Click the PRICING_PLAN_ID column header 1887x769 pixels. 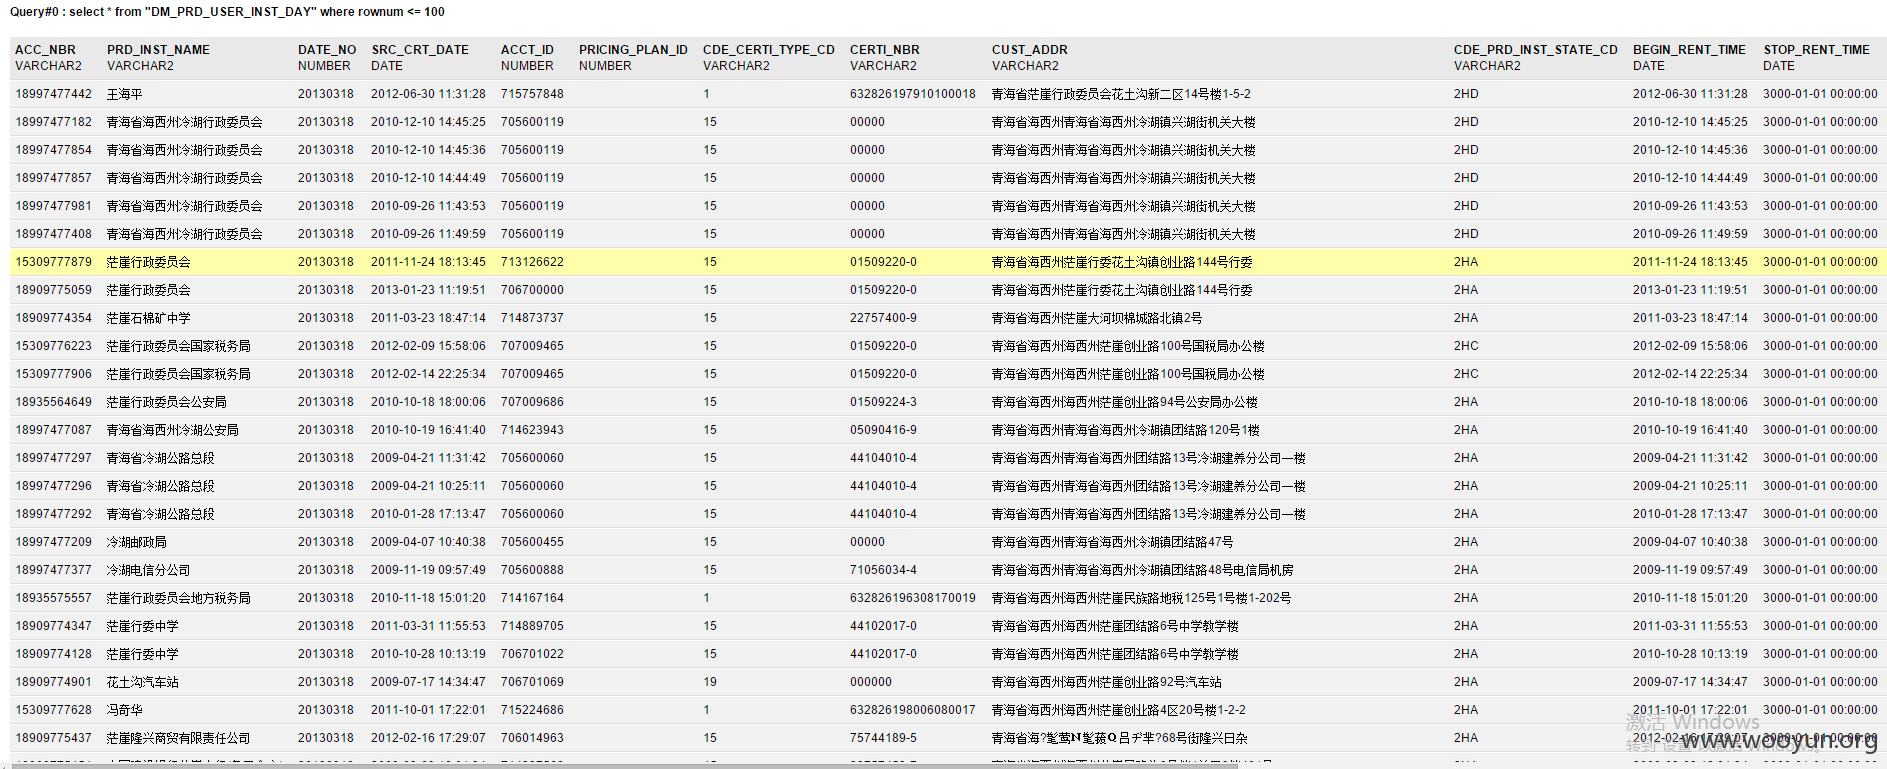point(633,50)
